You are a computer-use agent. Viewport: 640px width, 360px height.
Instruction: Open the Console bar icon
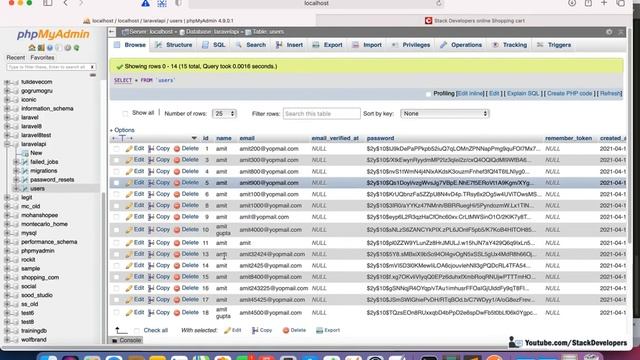point(115,340)
